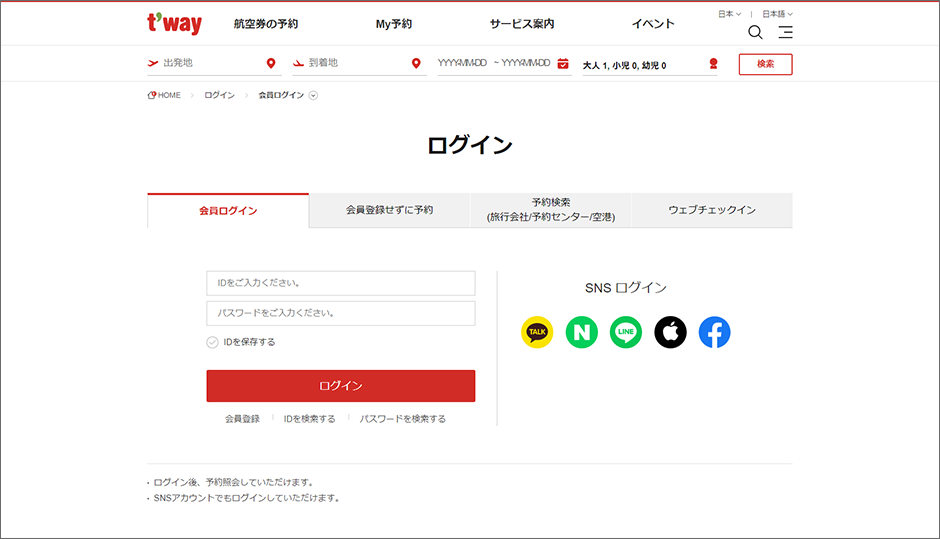Select the ウェブチェックイン tab
The width and height of the screenshot is (940, 539).
pyautogui.click(x=711, y=211)
